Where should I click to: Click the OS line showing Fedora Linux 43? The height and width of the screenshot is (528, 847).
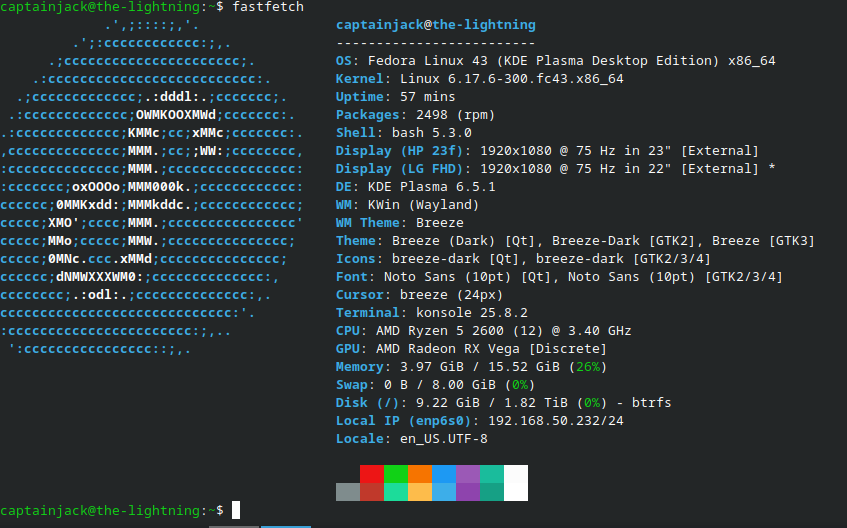click(555, 61)
